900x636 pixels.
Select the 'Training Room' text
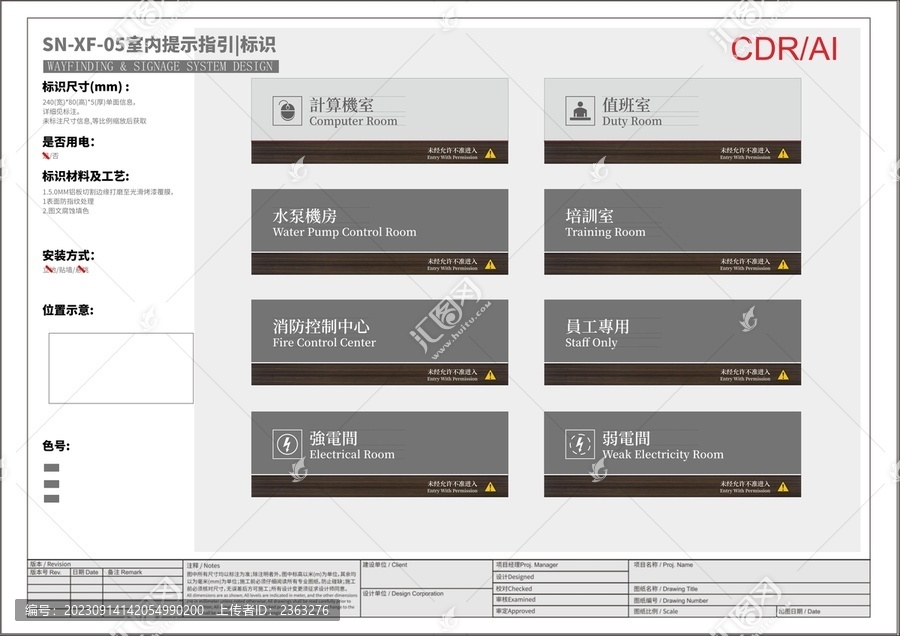(605, 232)
